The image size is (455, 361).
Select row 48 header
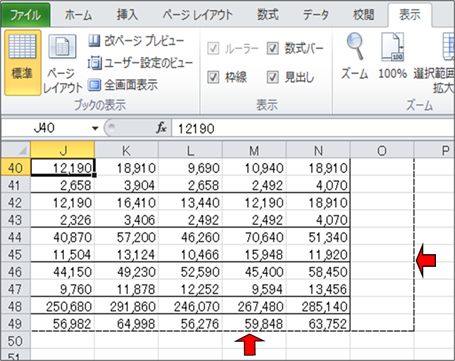click(16, 306)
